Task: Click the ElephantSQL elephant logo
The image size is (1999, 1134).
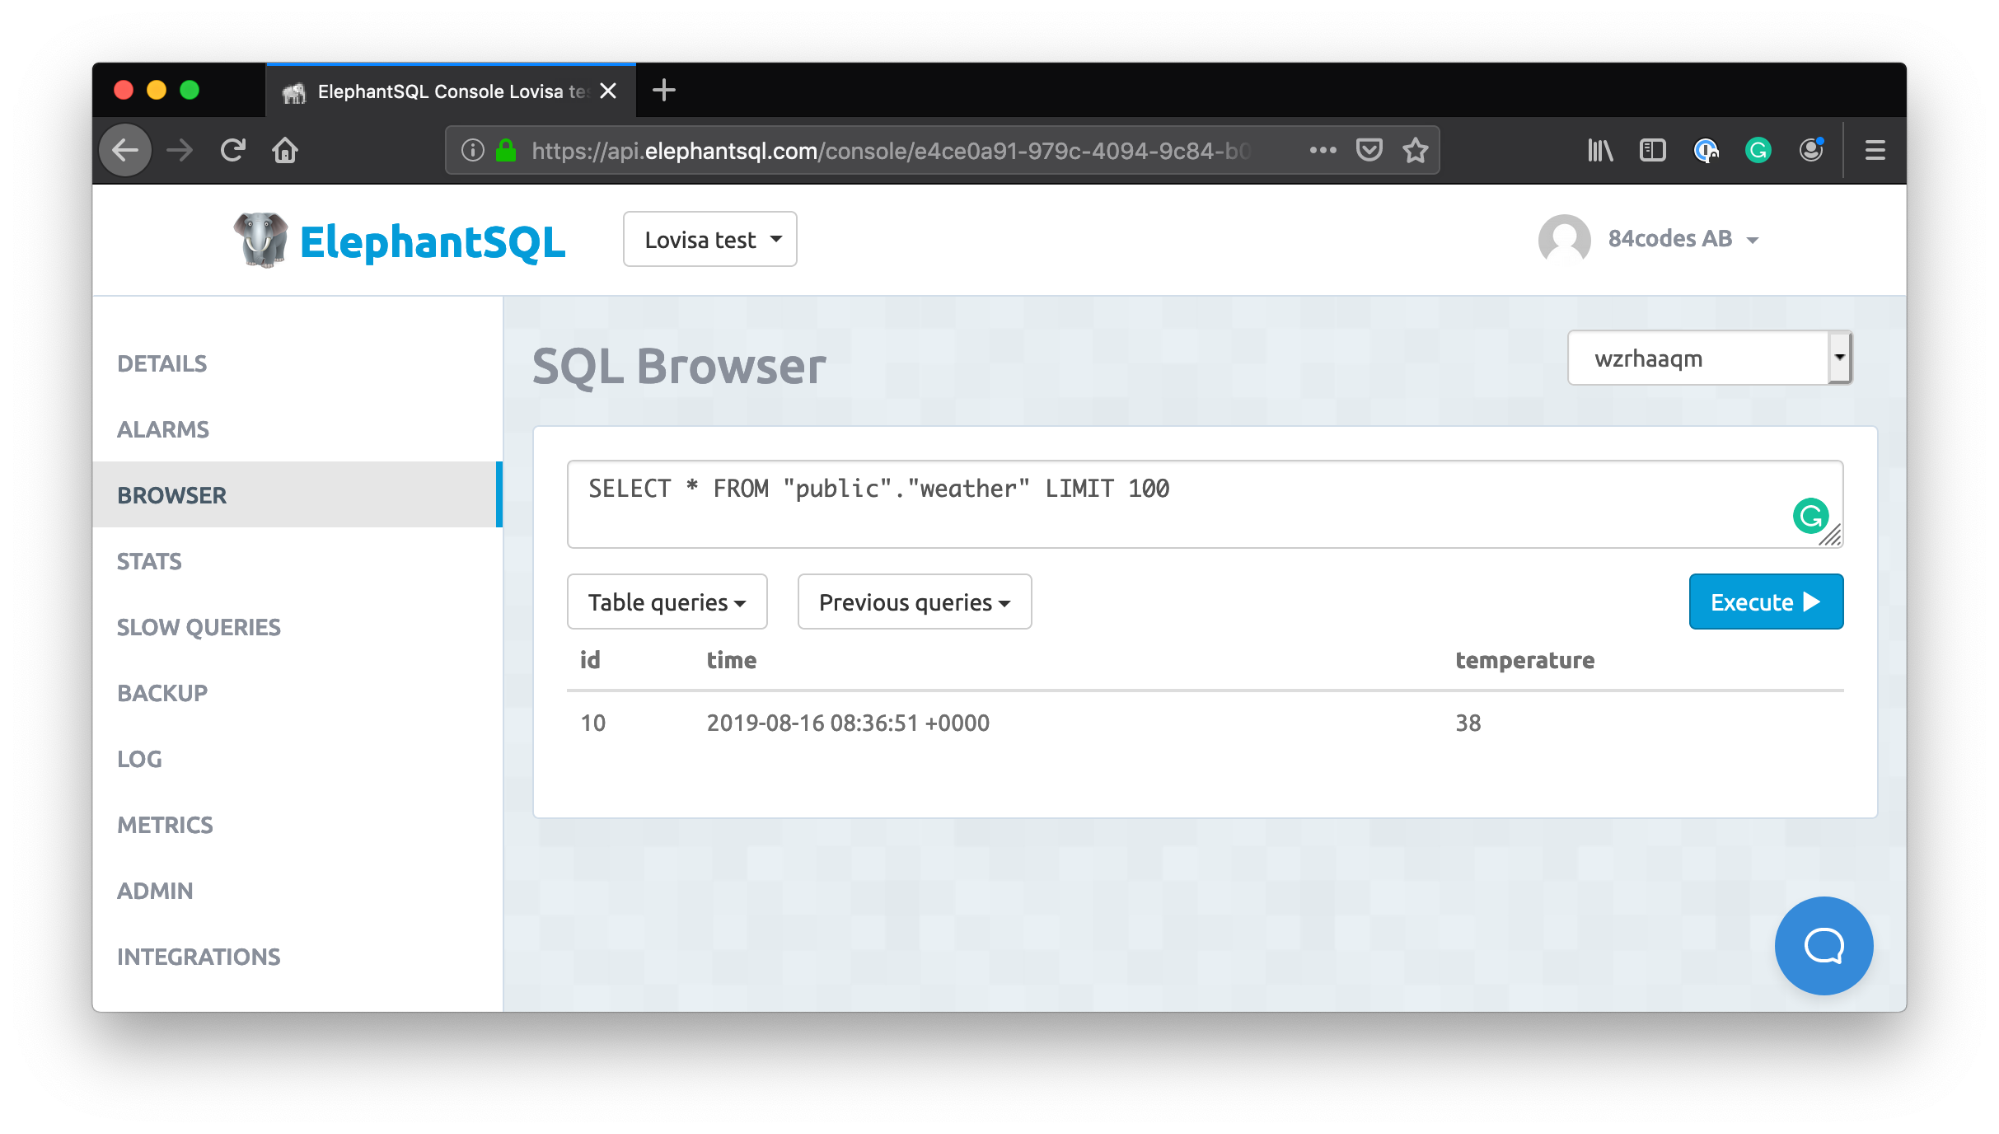Action: click(261, 240)
